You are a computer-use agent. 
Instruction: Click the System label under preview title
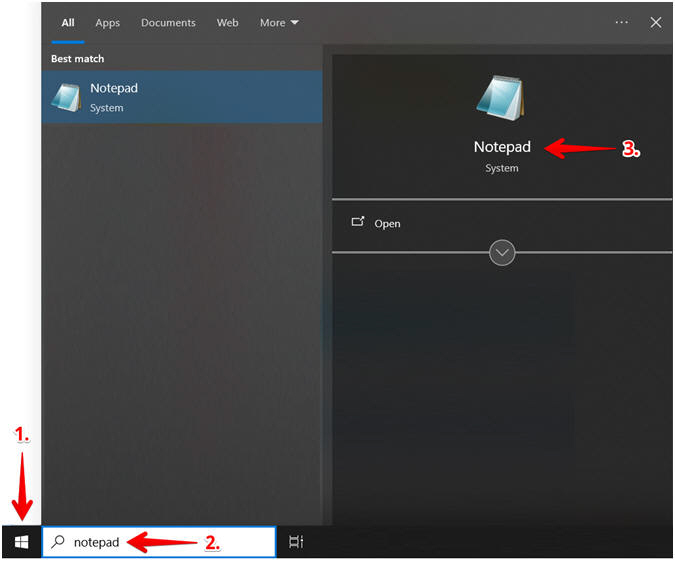(x=502, y=168)
